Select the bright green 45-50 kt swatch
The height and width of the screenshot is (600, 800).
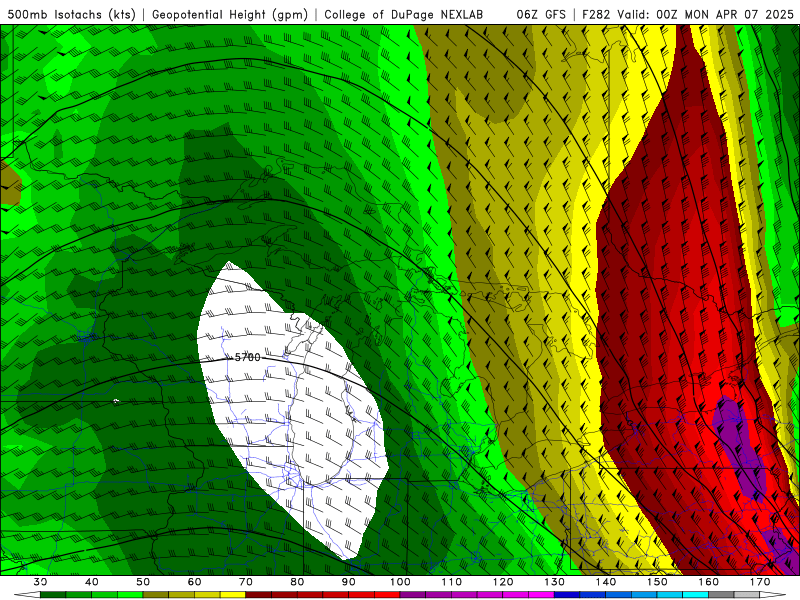[130, 595]
